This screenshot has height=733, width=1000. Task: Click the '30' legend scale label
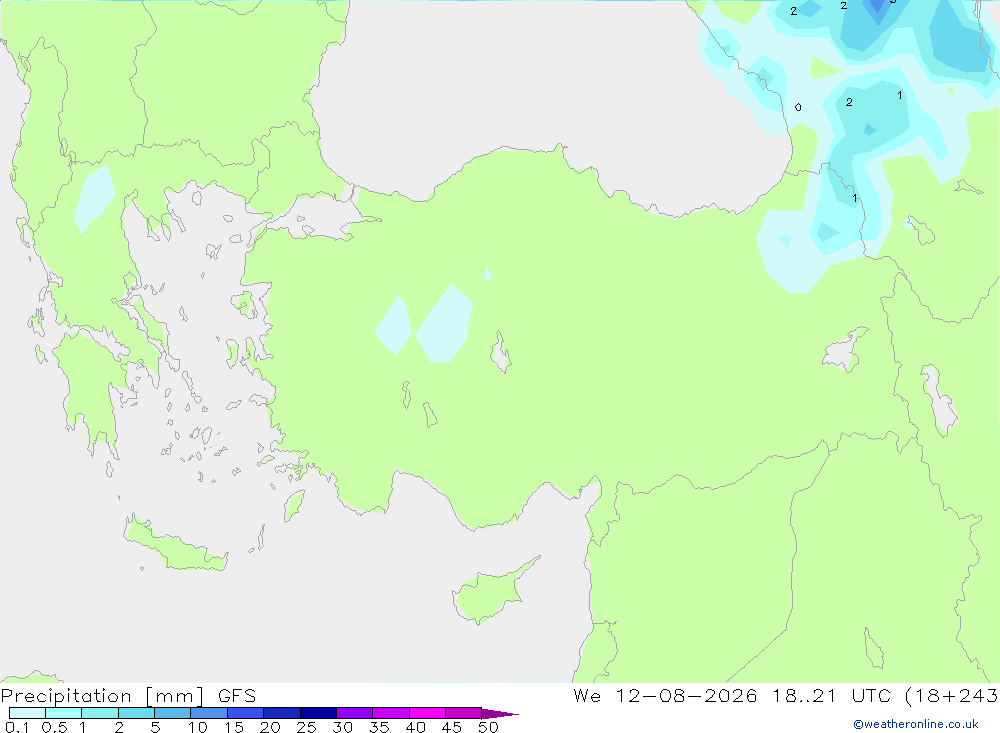(342, 727)
